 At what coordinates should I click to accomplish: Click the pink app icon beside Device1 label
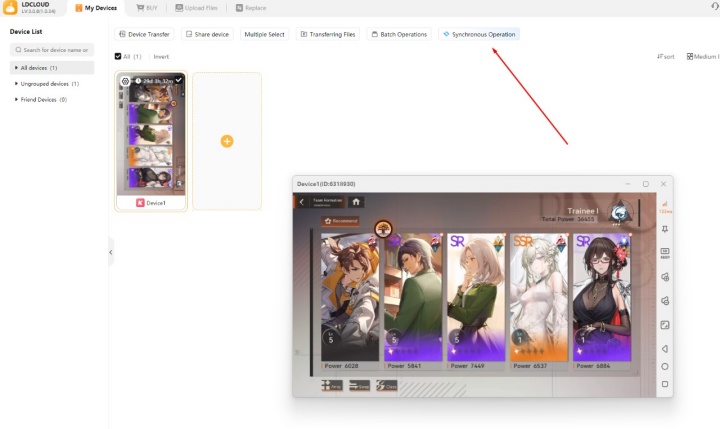140,203
